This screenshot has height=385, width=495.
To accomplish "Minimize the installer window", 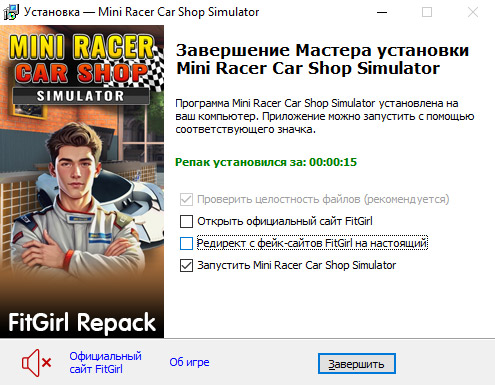I will pyautogui.click(x=382, y=12).
